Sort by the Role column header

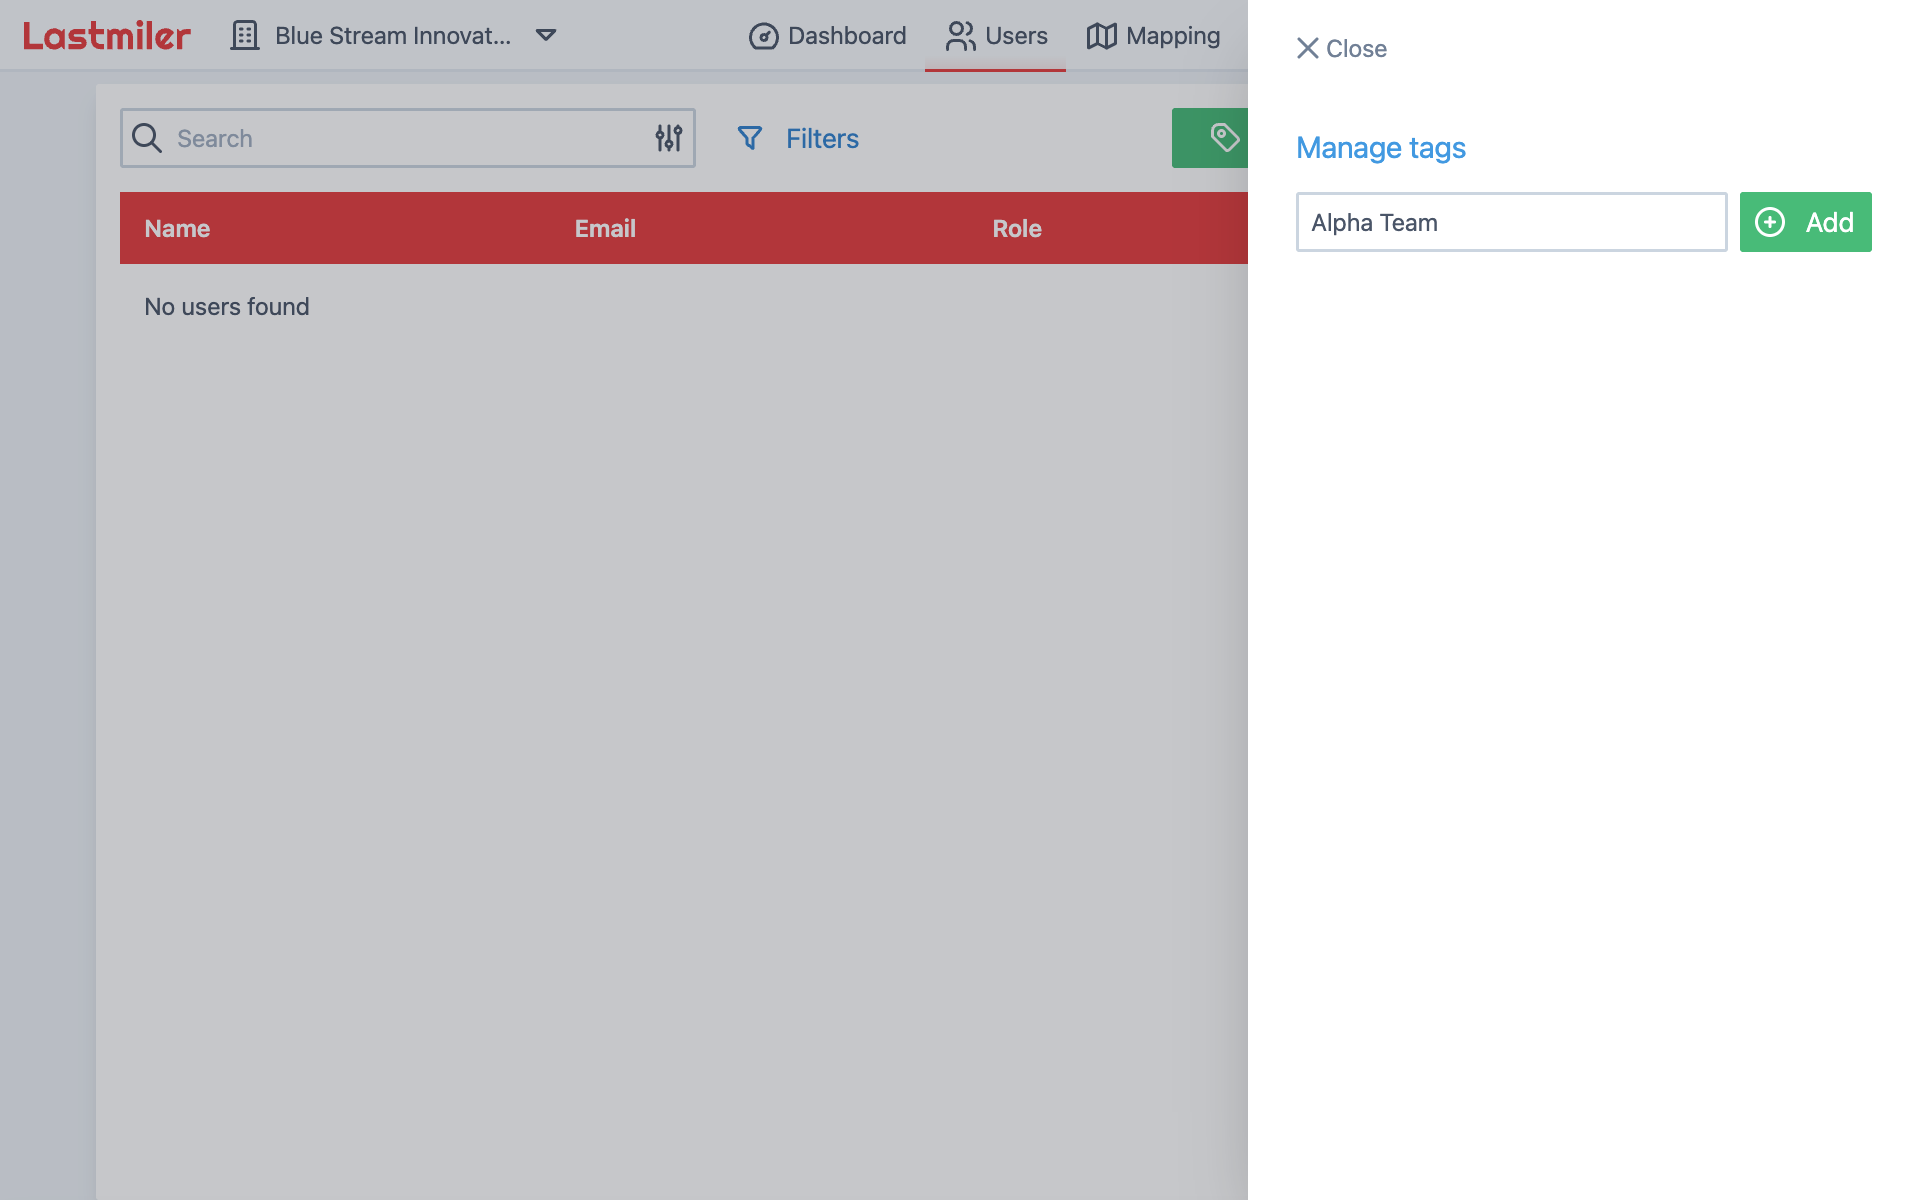[1017, 228]
